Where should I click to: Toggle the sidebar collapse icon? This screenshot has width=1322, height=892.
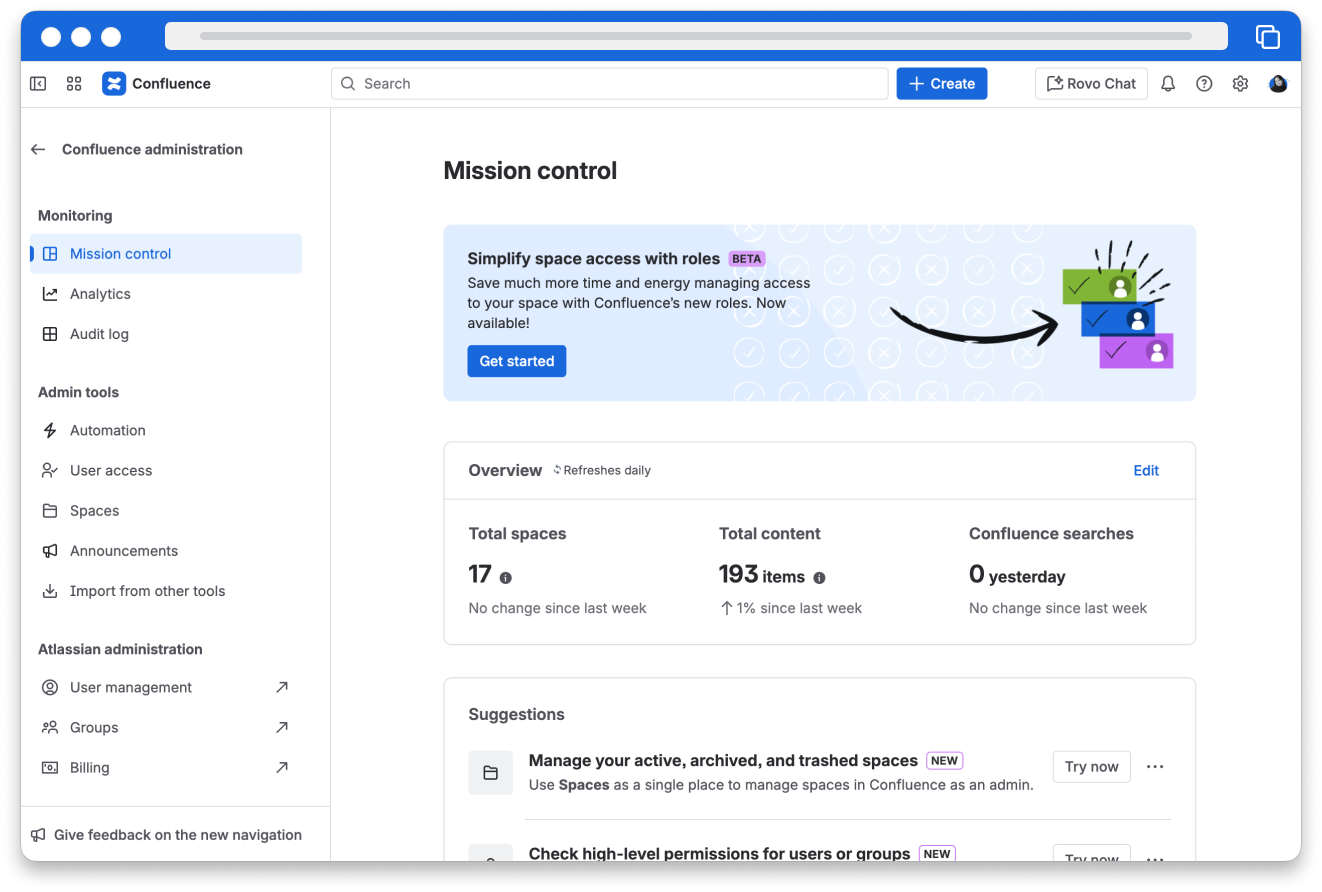point(38,84)
